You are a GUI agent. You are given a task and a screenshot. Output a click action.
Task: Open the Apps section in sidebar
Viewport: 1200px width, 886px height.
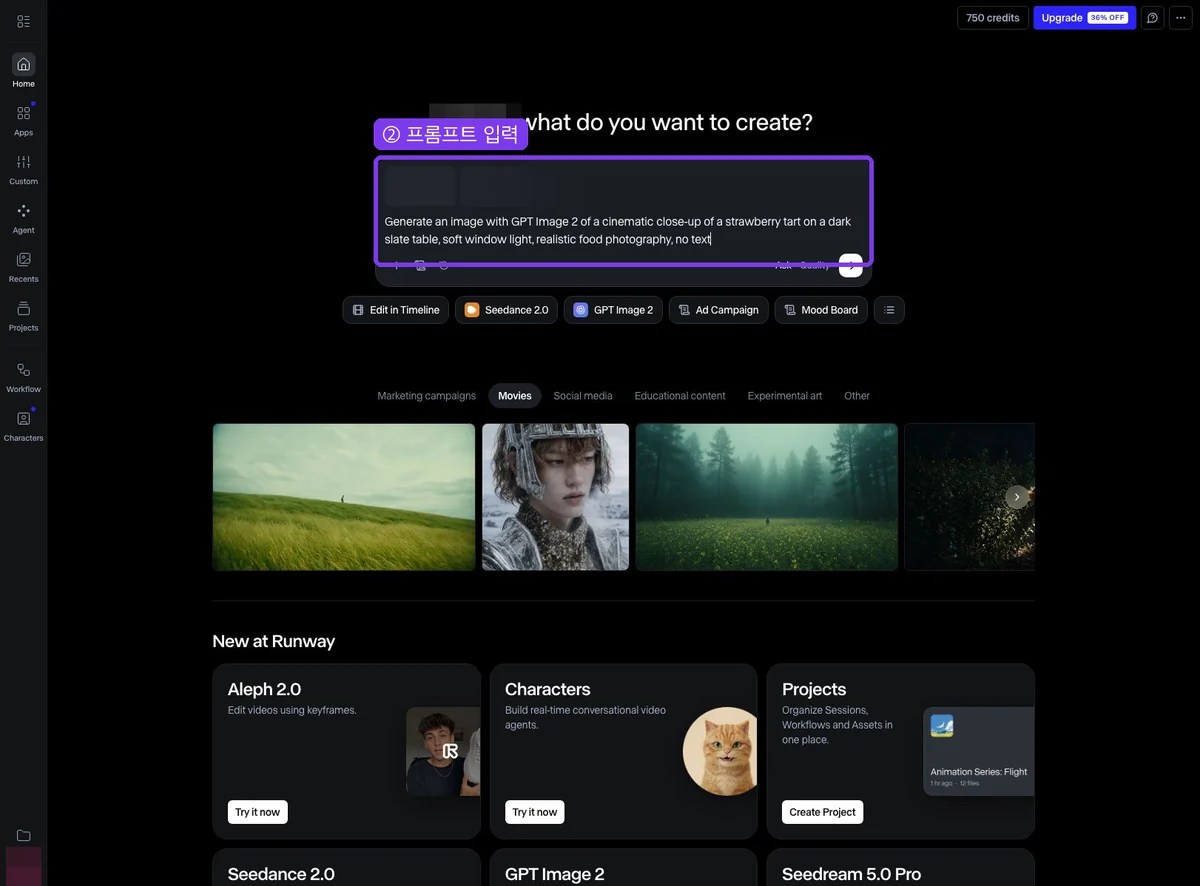pyautogui.click(x=23, y=120)
